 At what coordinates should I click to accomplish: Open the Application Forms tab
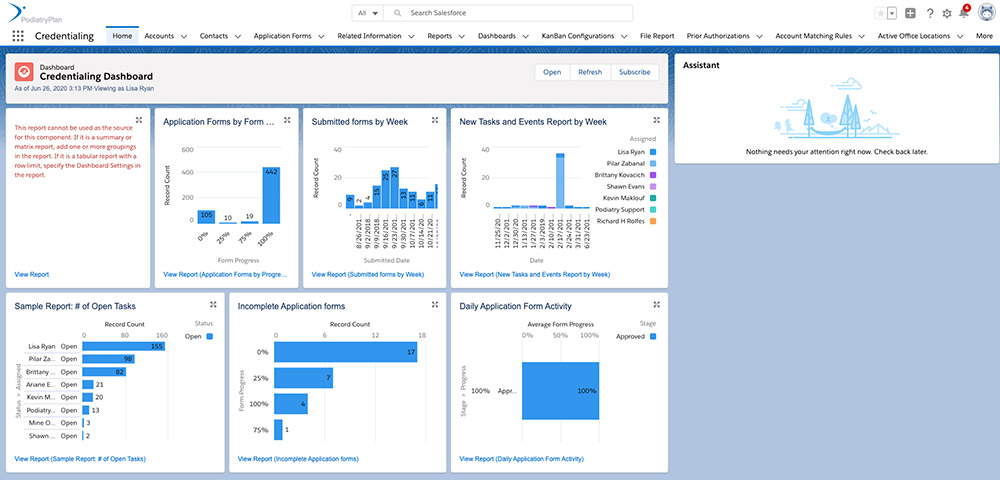click(281, 36)
